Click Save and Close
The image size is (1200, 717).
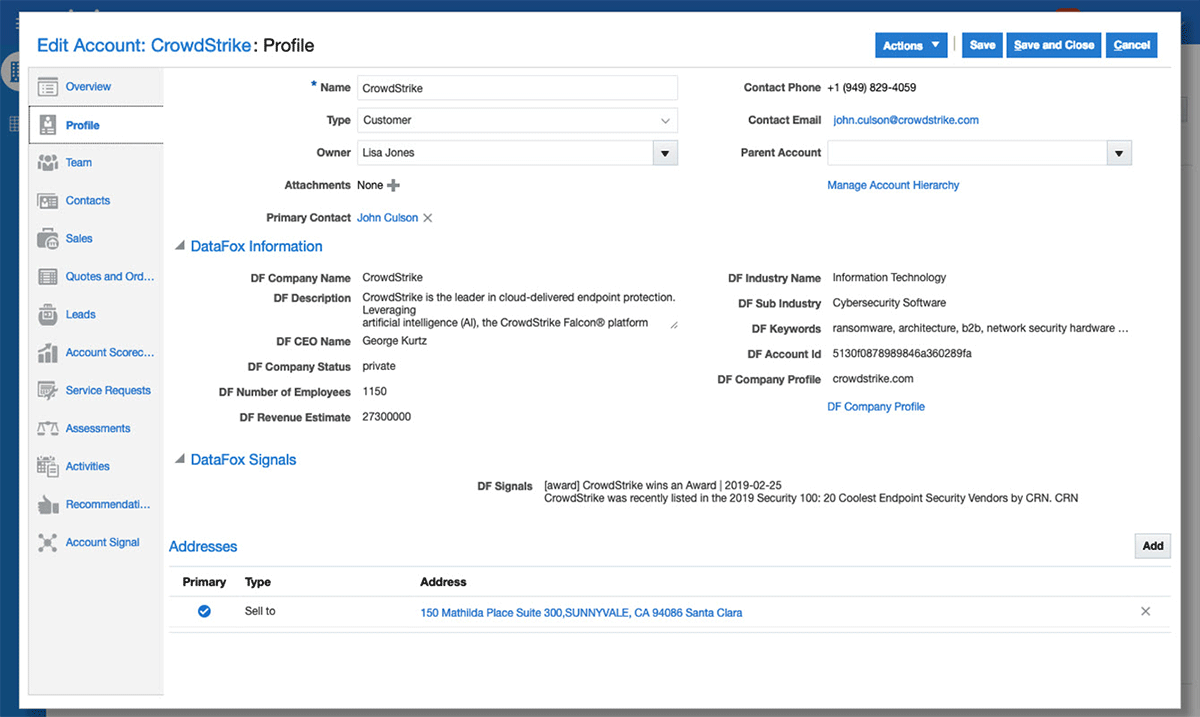(x=1054, y=45)
